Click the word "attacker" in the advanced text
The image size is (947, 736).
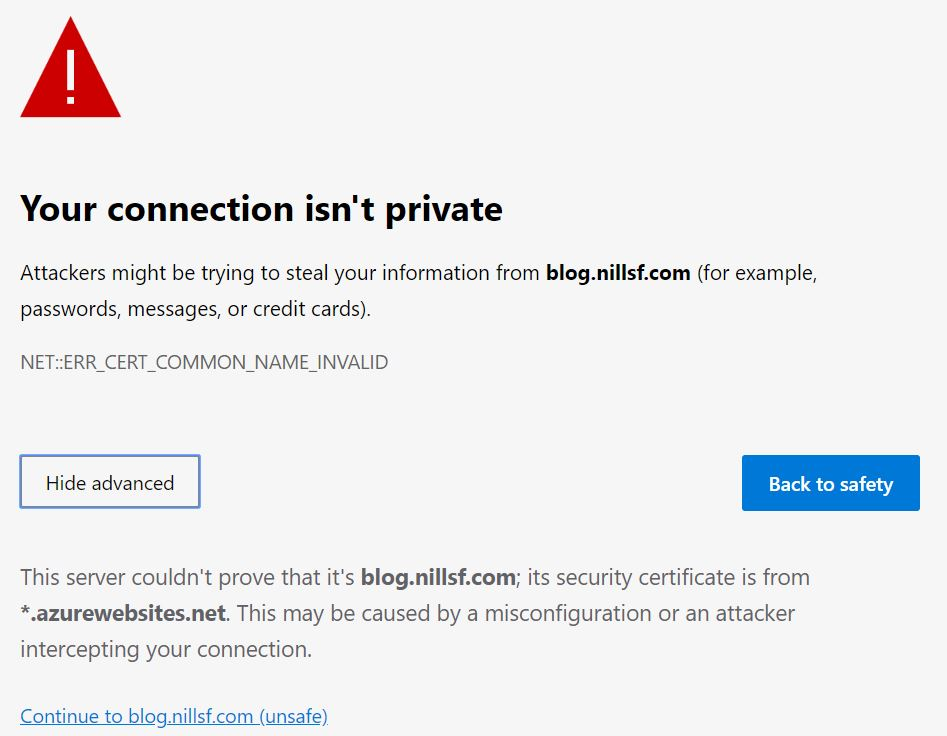[755, 613]
